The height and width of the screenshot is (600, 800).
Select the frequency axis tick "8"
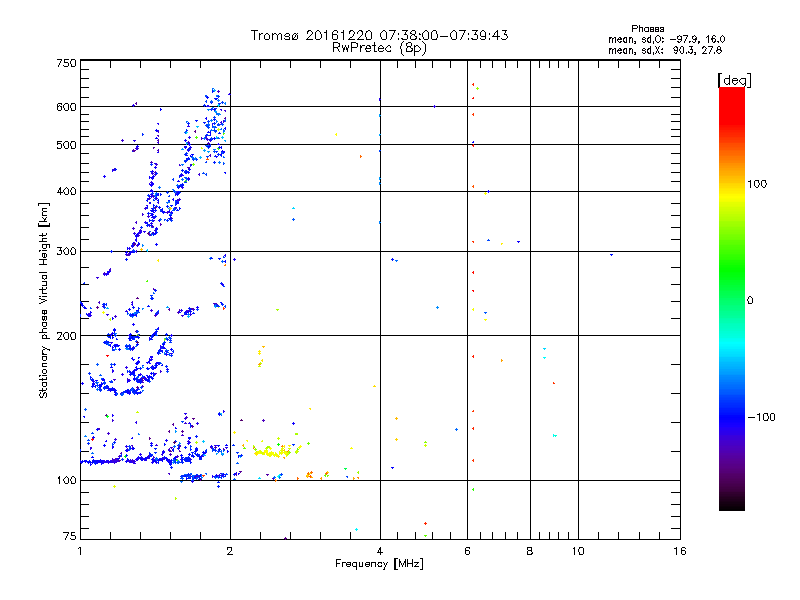pos(530,551)
